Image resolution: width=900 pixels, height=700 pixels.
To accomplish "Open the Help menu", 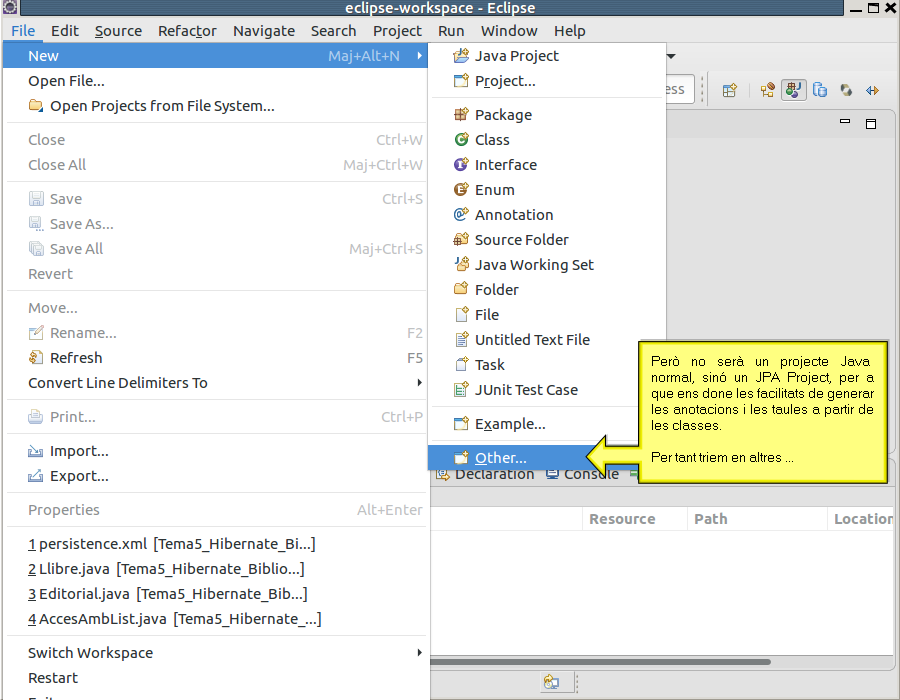I will (x=569, y=31).
